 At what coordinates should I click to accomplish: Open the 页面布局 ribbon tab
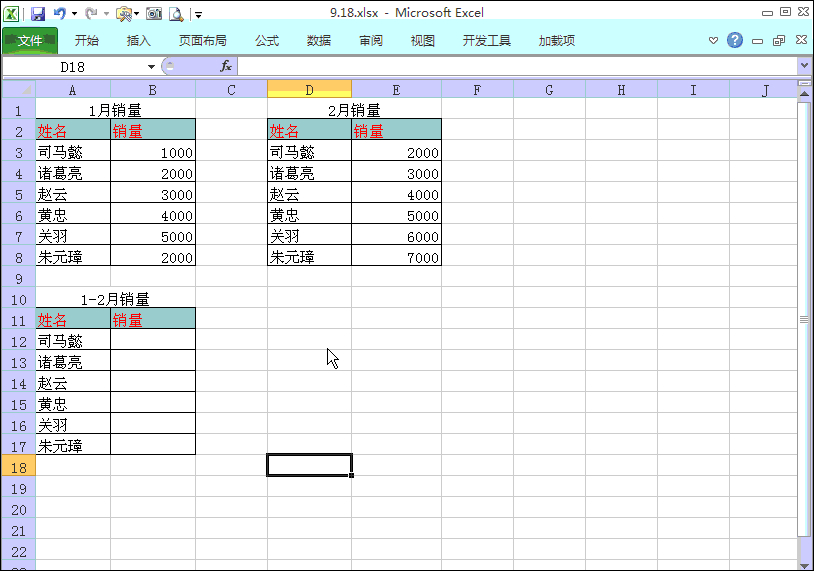coord(202,40)
